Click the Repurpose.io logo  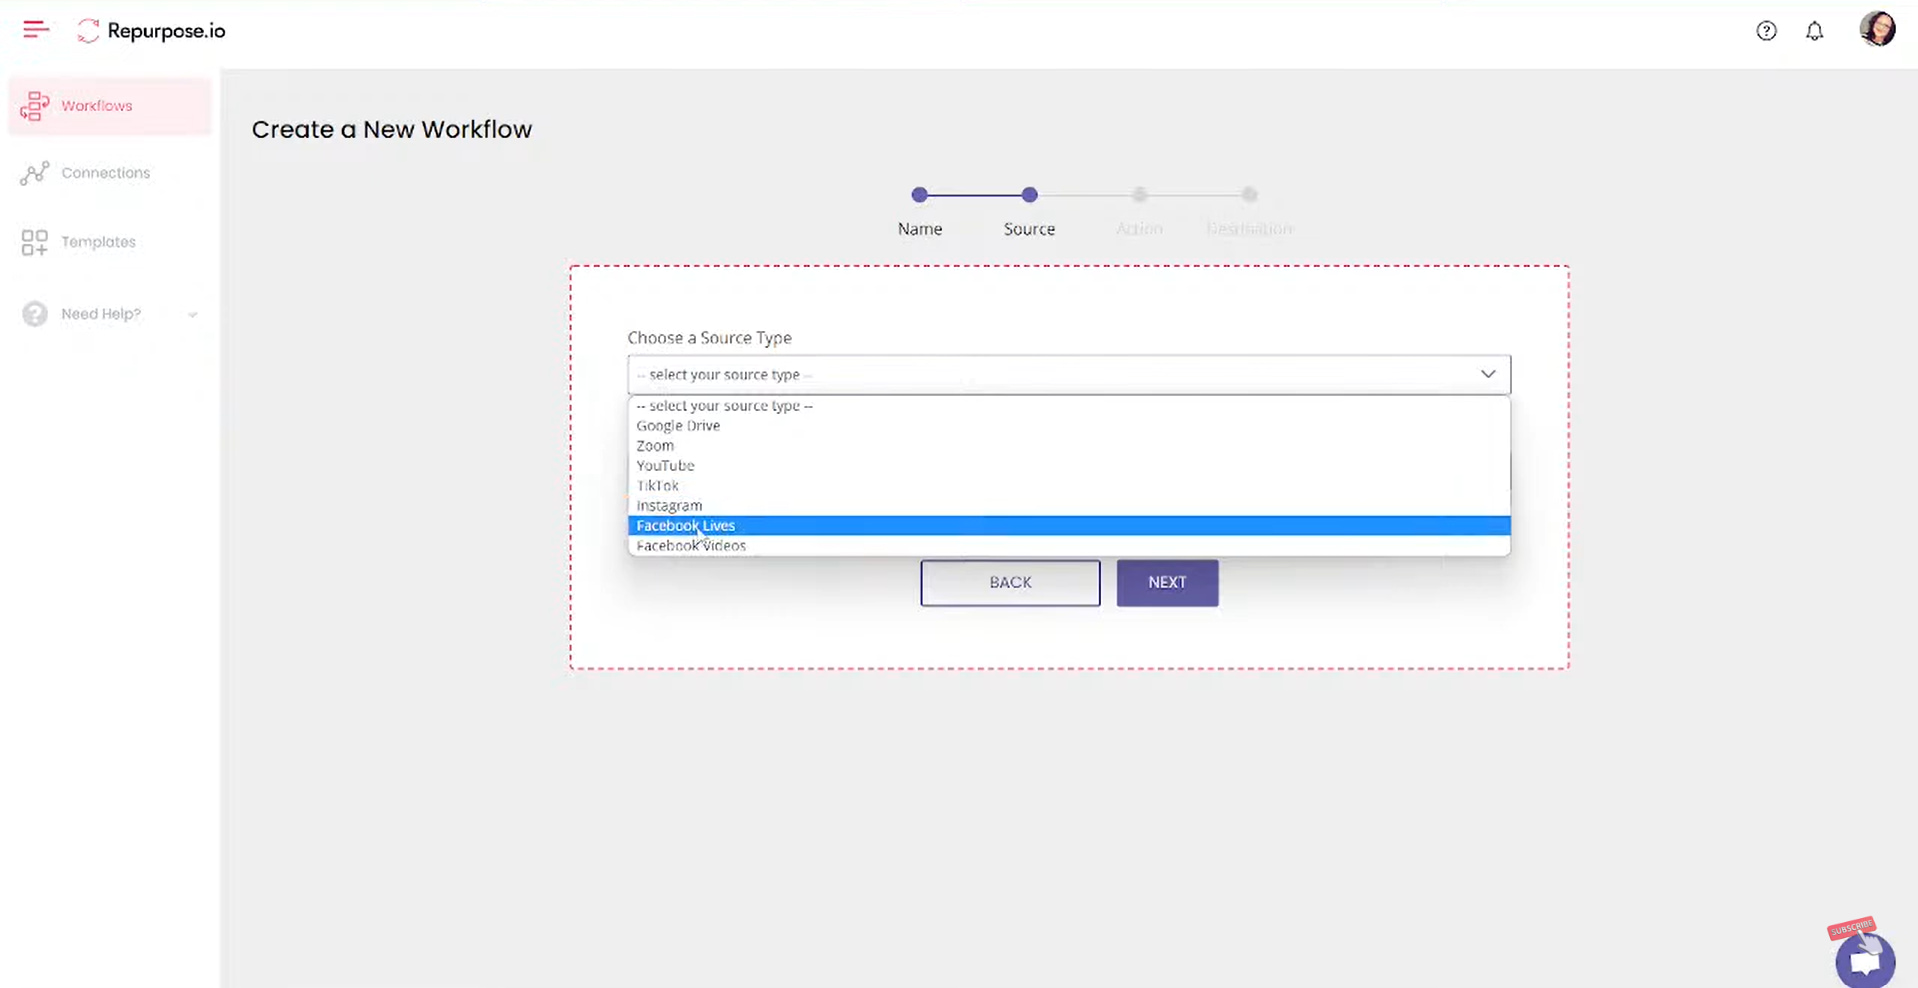click(150, 31)
